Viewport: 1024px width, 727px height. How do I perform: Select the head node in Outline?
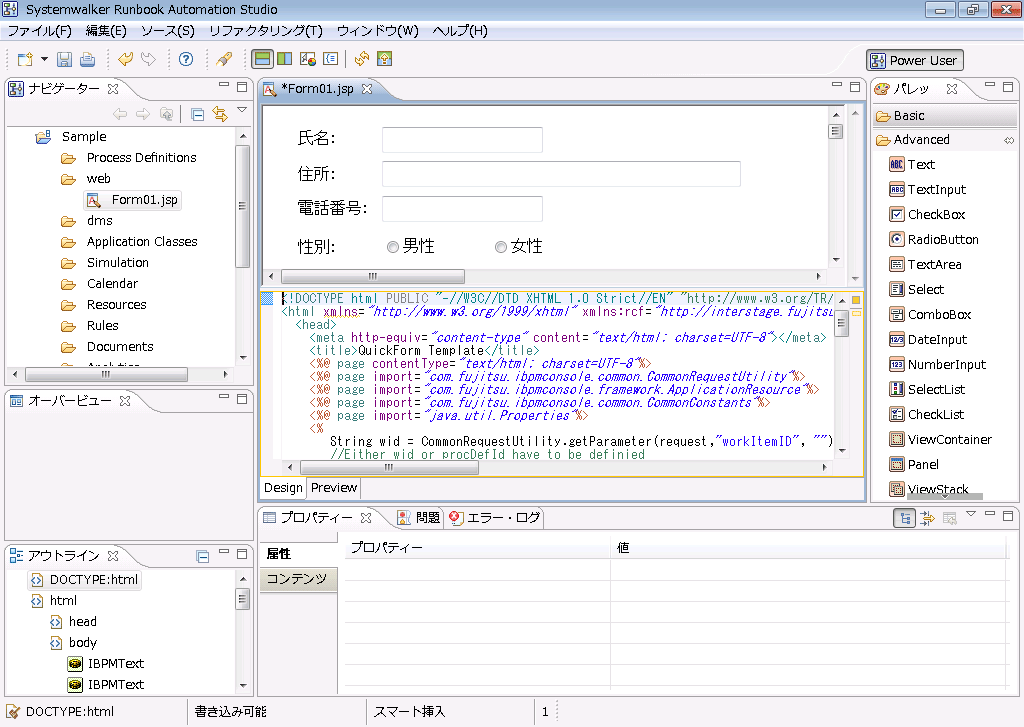(74, 622)
